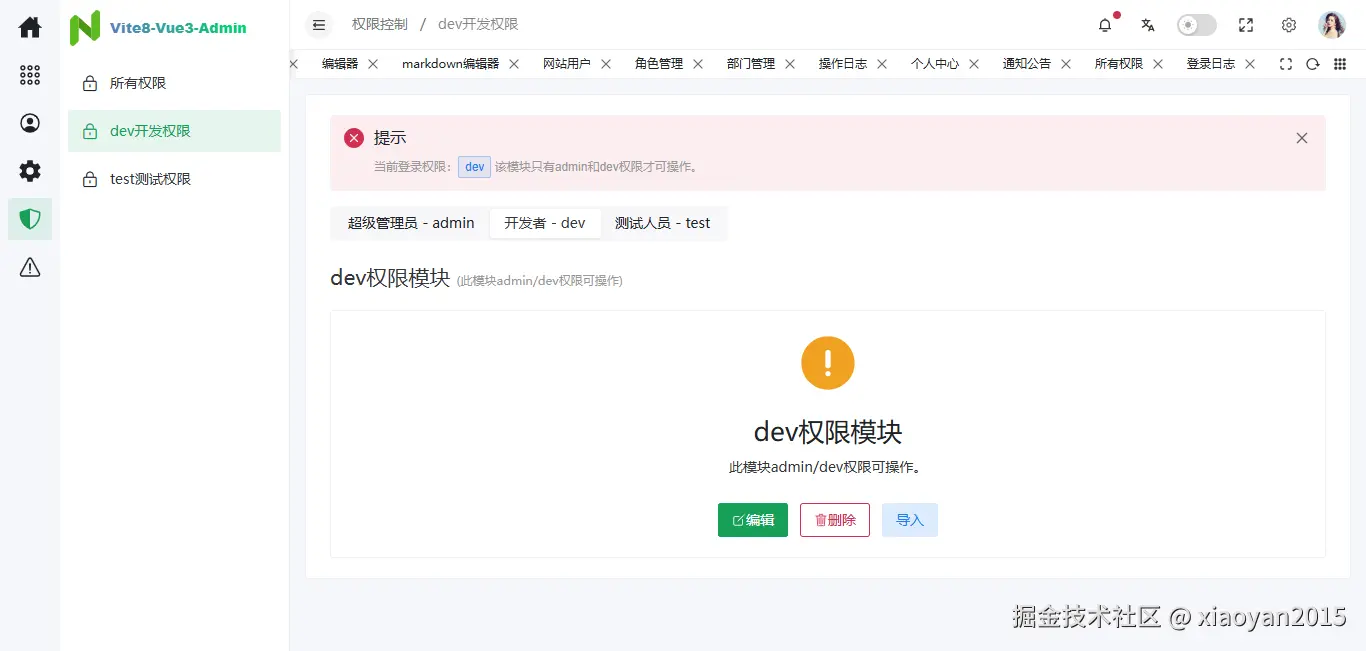Open theme settings gear in header
Viewport: 1366px width, 651px height.
pos(1289,25)
